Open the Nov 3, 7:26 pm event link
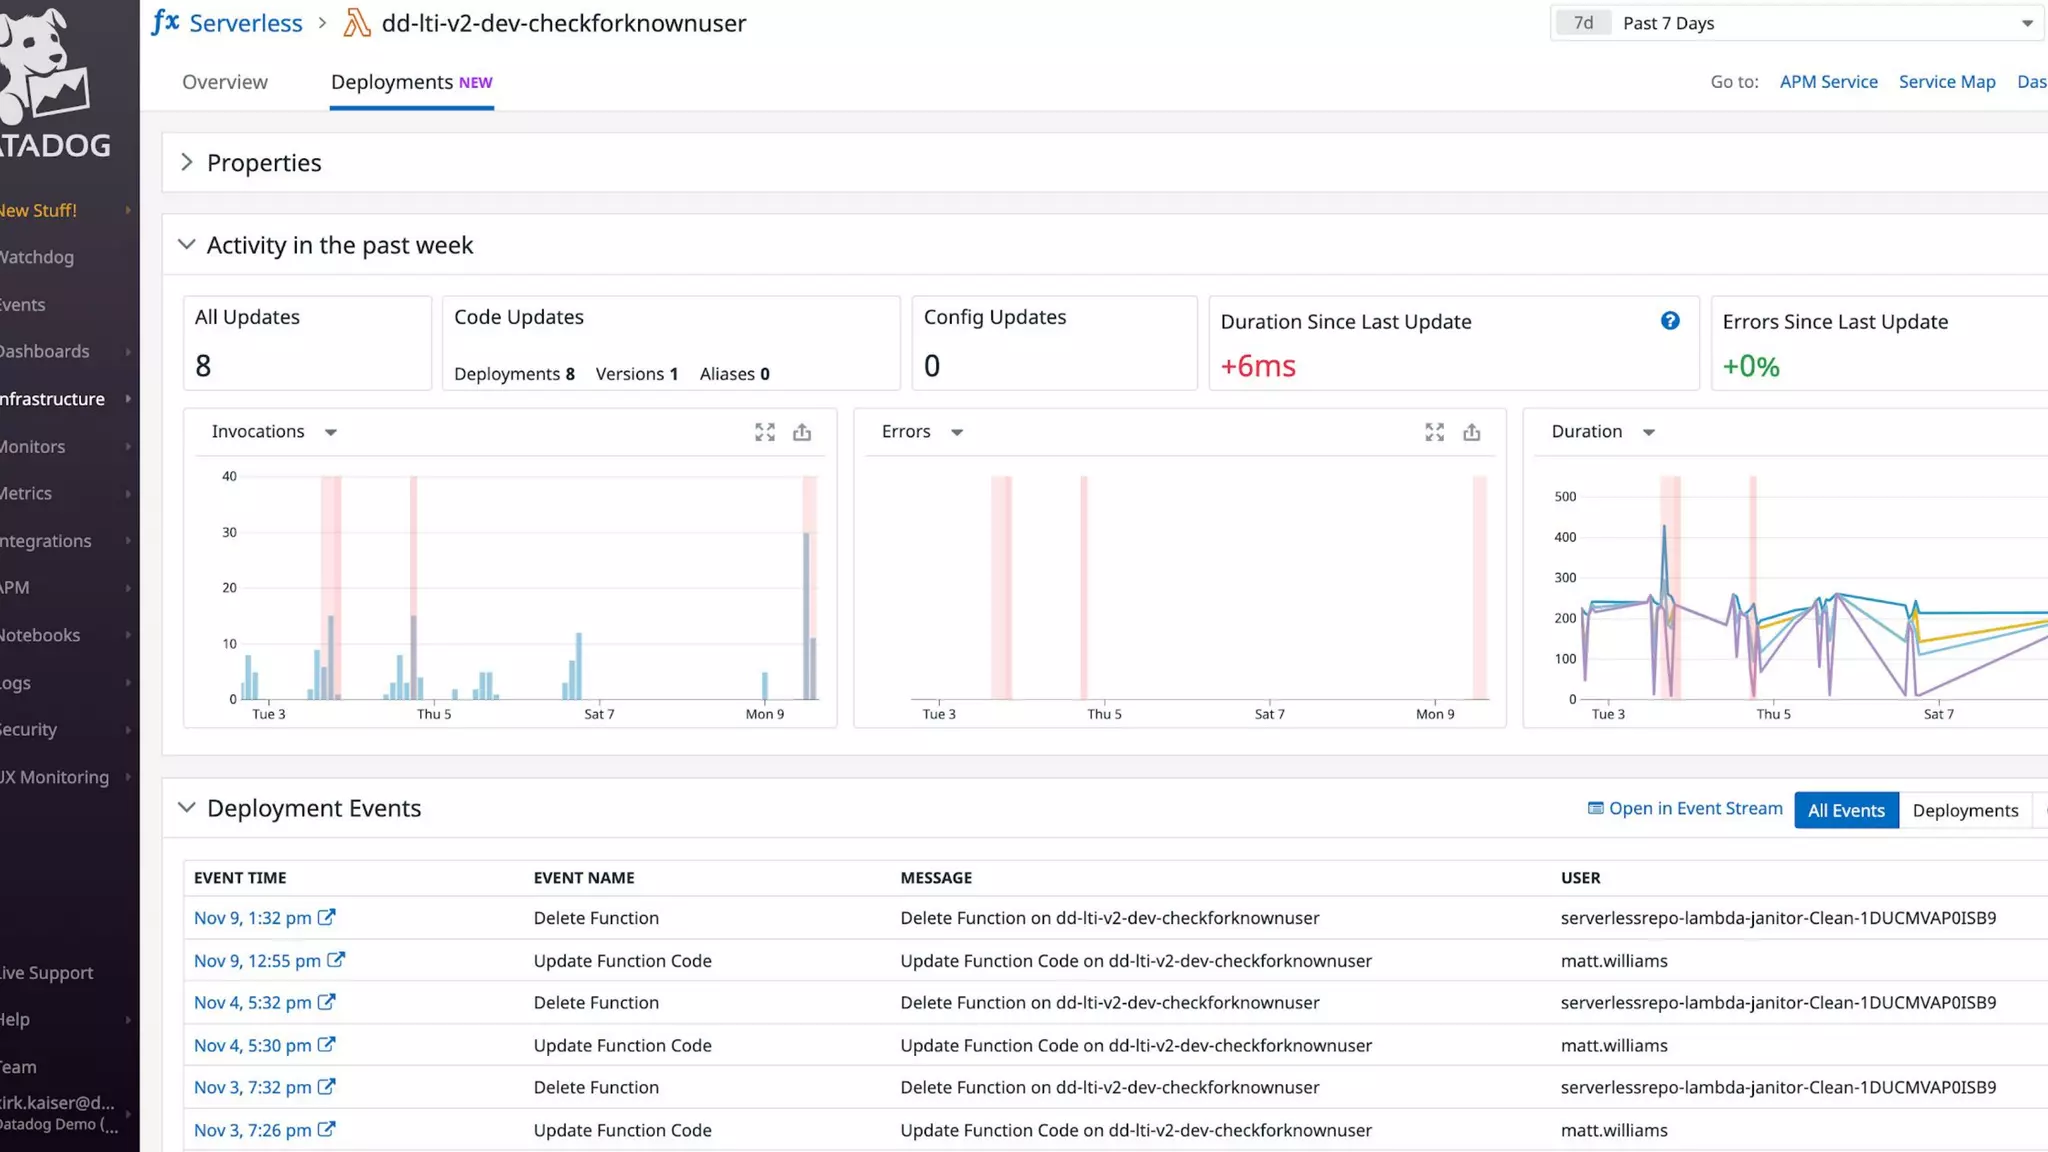 click(253, 1130)
